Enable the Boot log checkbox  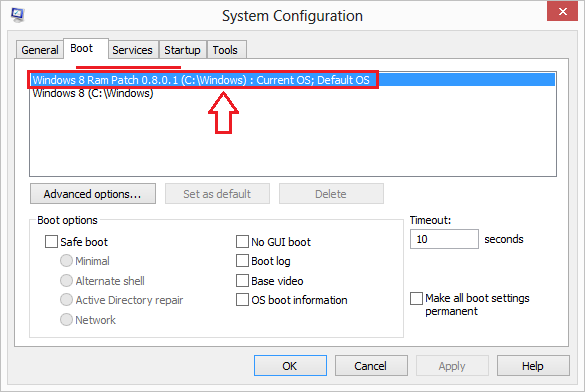pos(243,261)
